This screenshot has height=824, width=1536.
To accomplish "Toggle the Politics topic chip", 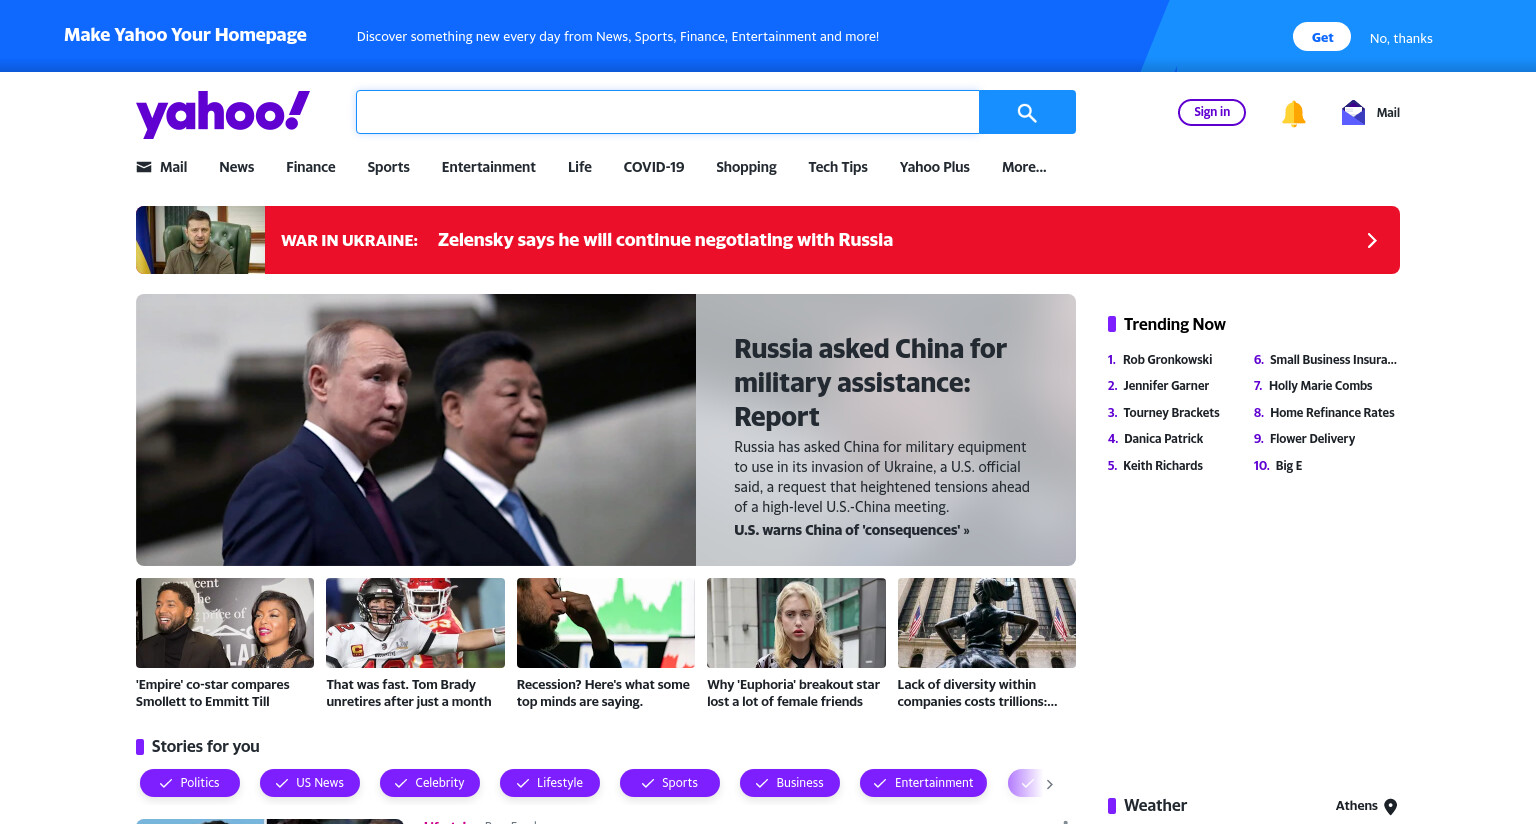I will coord(190,783).
